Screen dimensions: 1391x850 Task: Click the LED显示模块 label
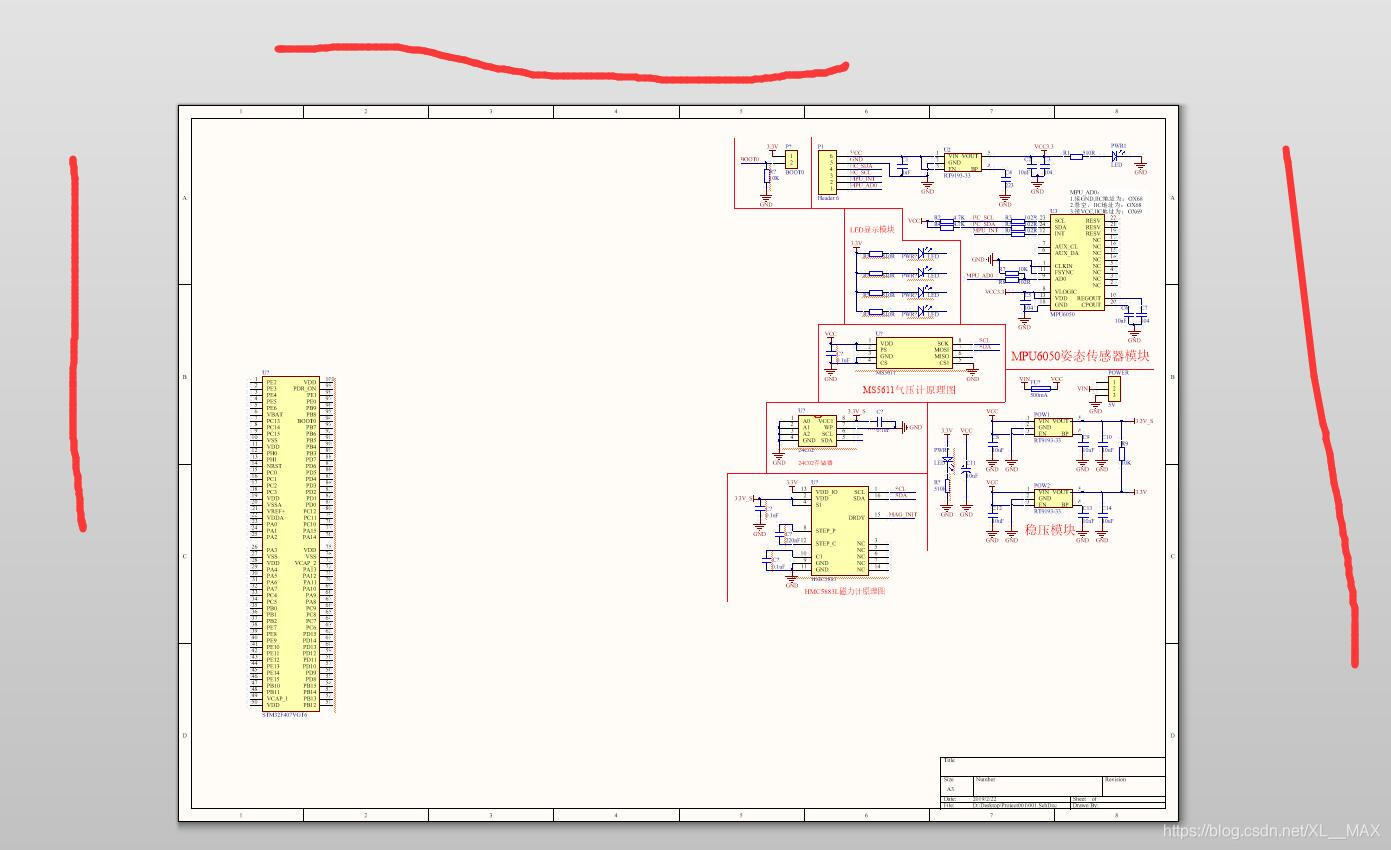(872, 229)
